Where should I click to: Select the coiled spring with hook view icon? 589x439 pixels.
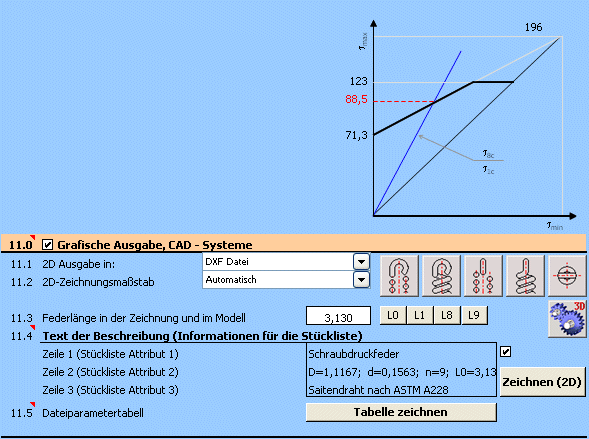click(441, 276)
